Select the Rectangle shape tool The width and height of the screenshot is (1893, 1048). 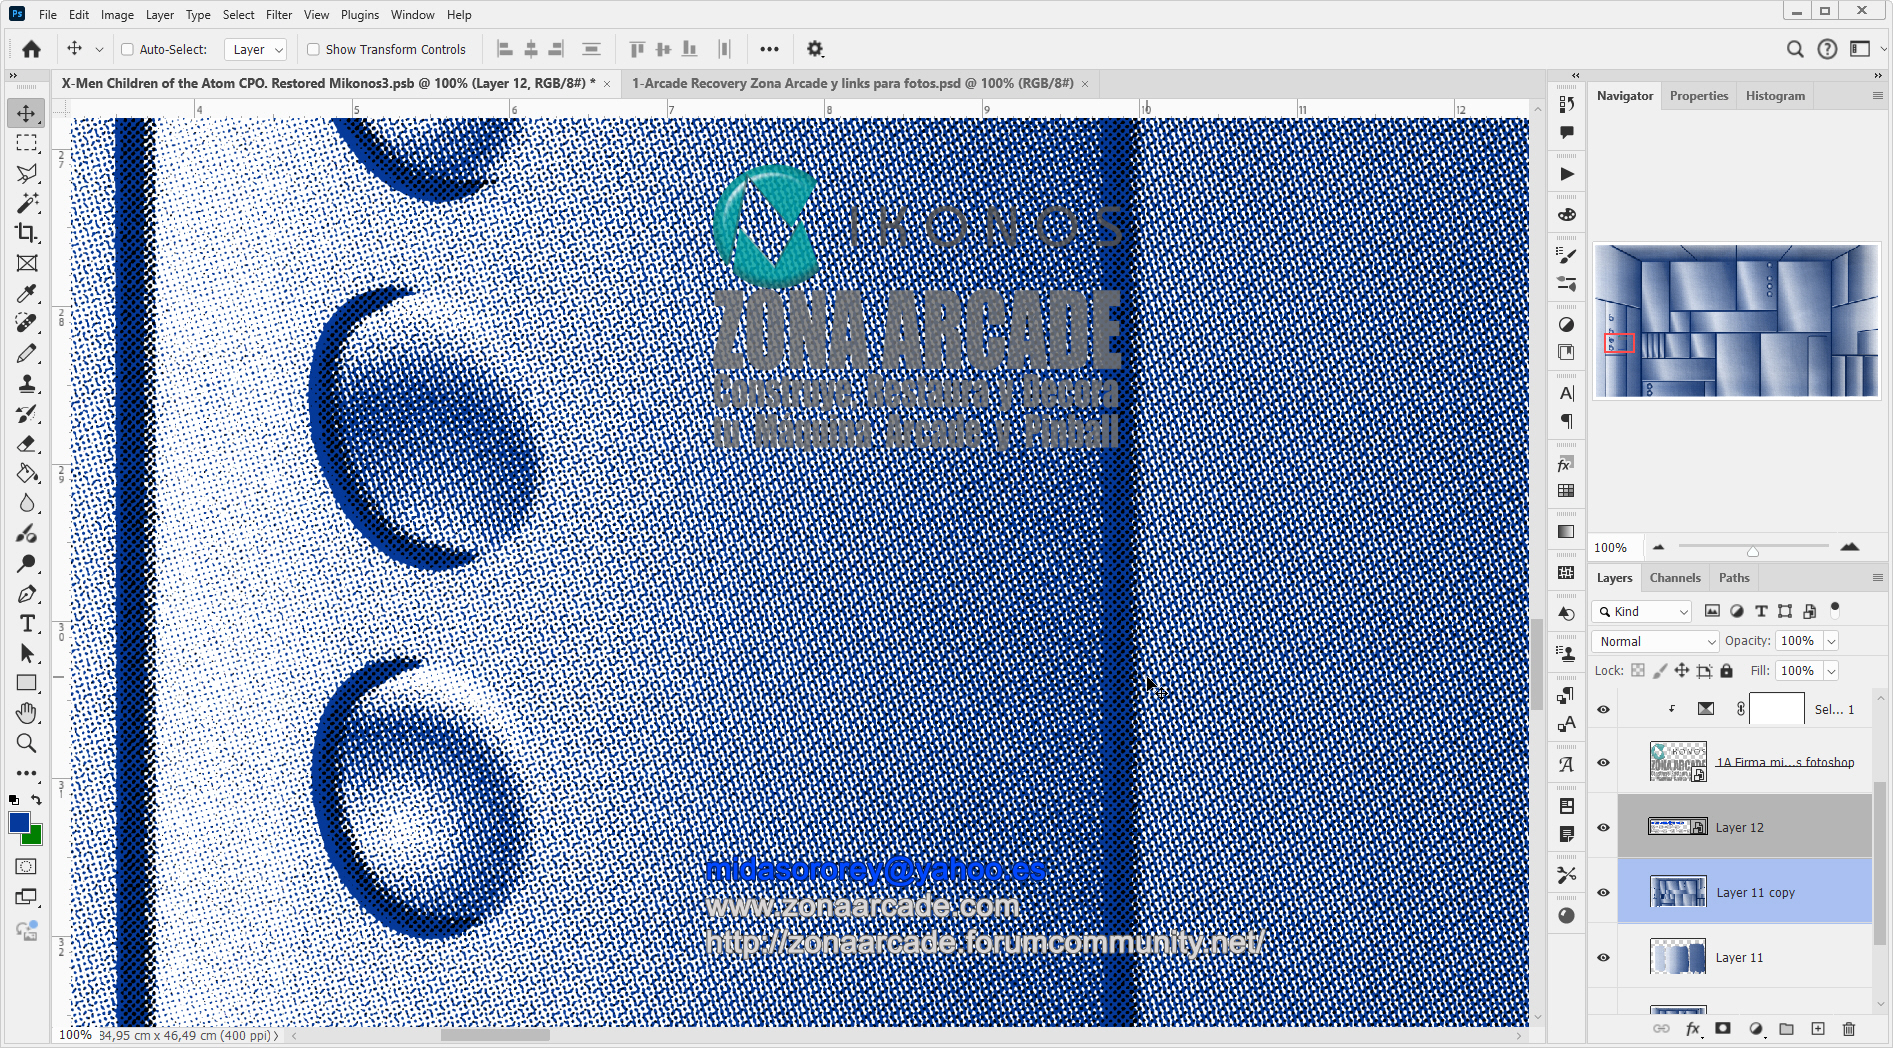coord(27,683)
